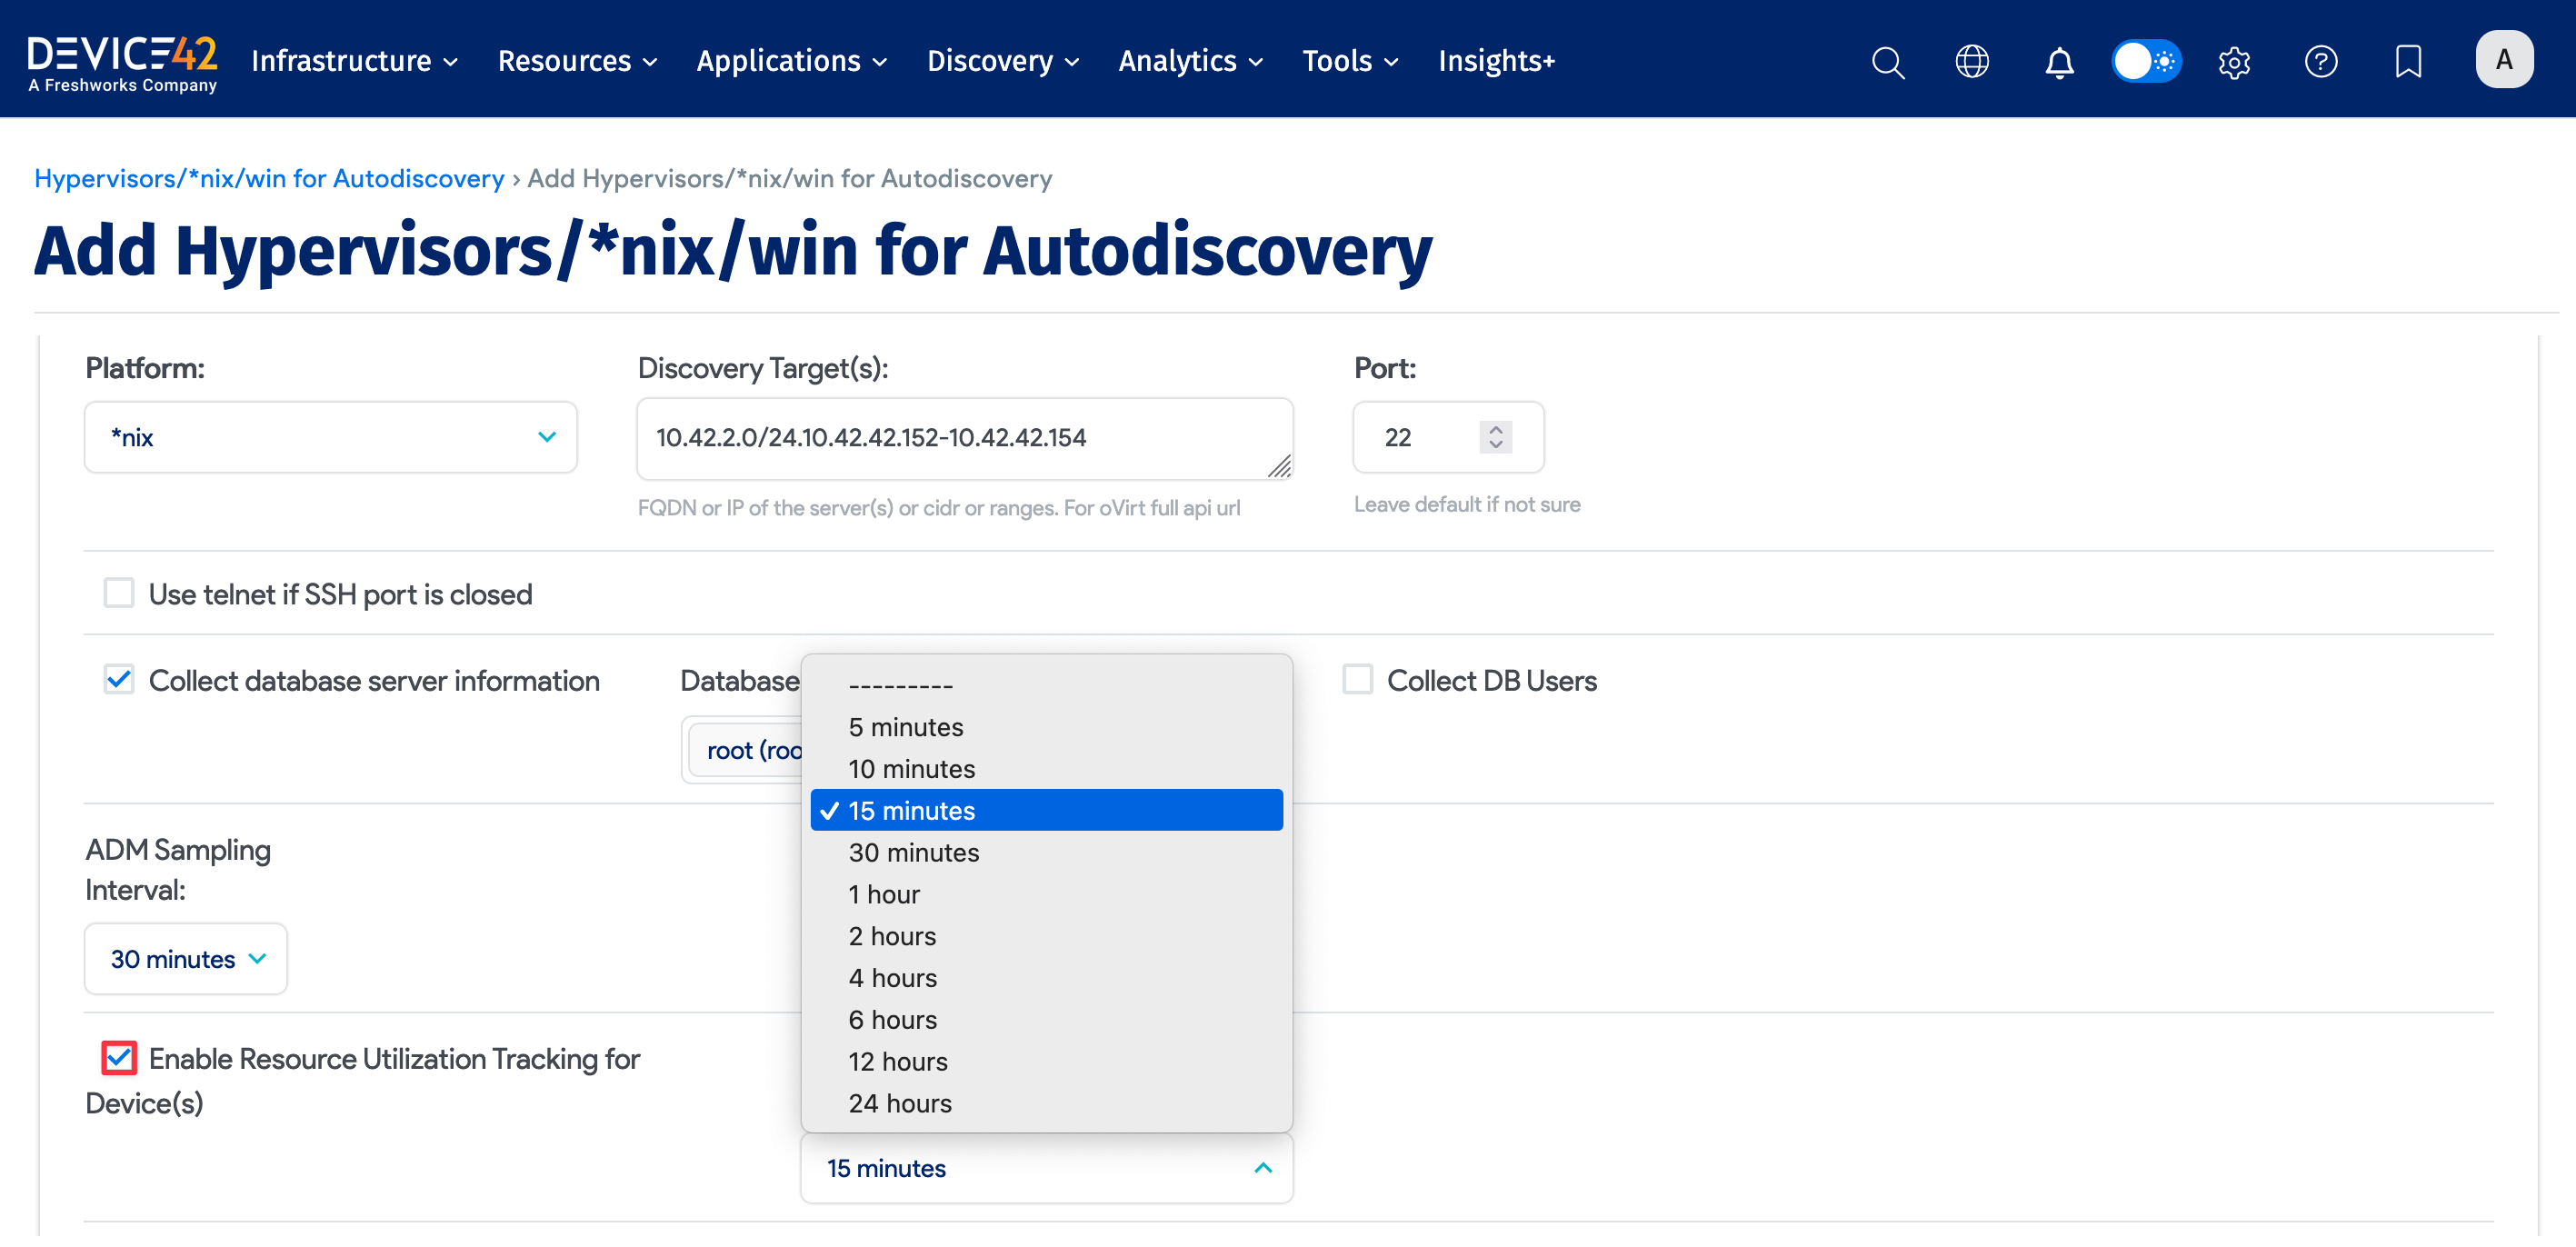The height and width of the screenshot is (1247, 2576).
Task: Open the Discovery menu
Action: pos(1002,62)
